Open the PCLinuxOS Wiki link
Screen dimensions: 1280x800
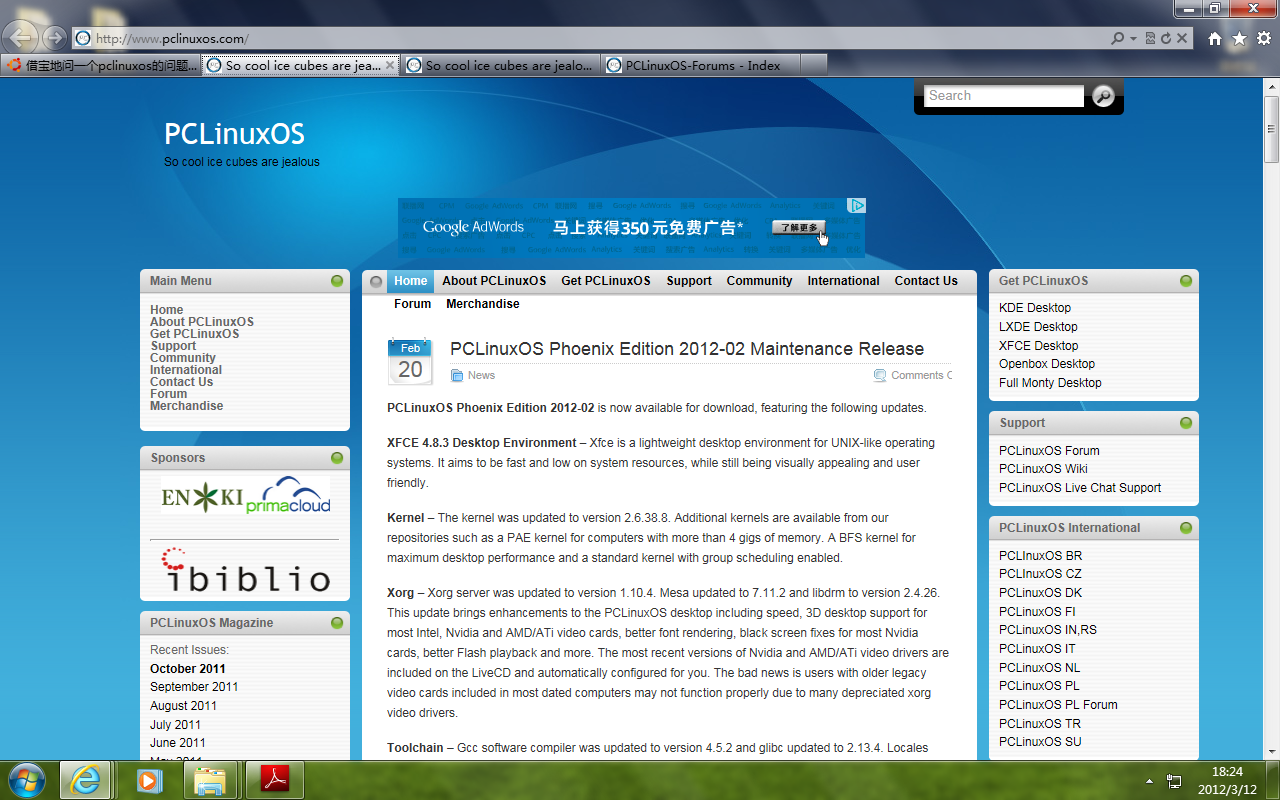[1043, 469]
